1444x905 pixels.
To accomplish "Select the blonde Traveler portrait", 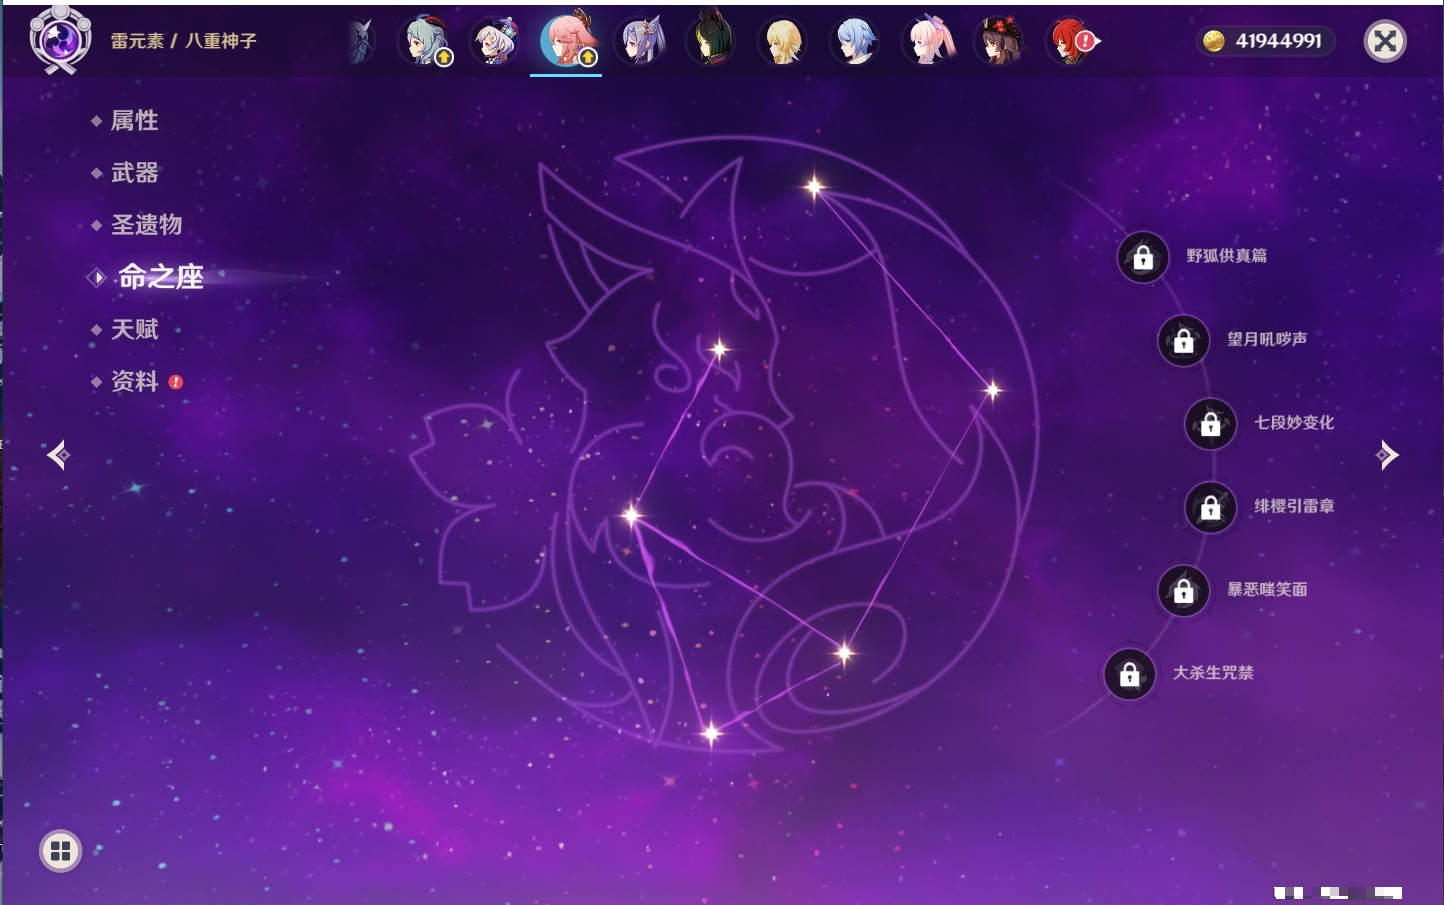I will [783, 41].
